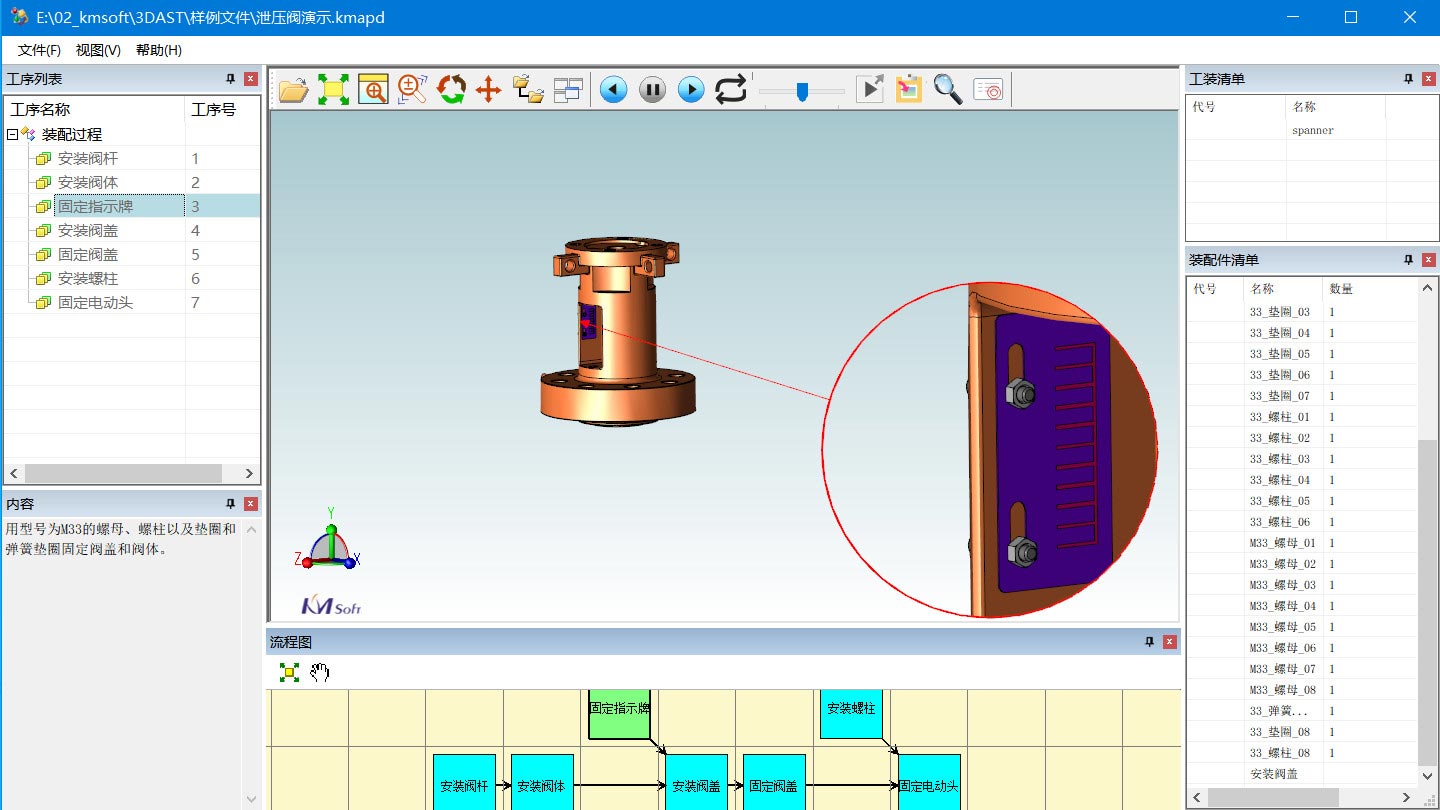Pause the assembly animation
The image size is (1440, 810).
[x=652, y=90]
